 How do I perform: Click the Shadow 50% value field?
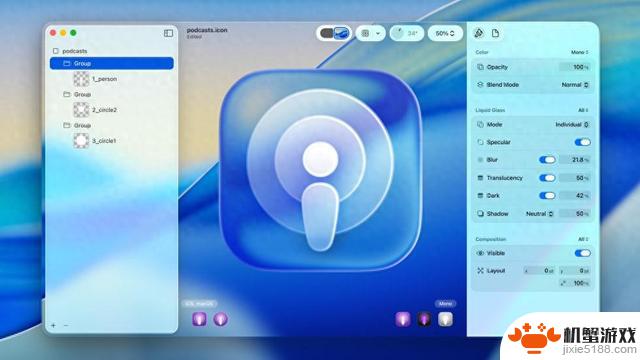[575, 213]
